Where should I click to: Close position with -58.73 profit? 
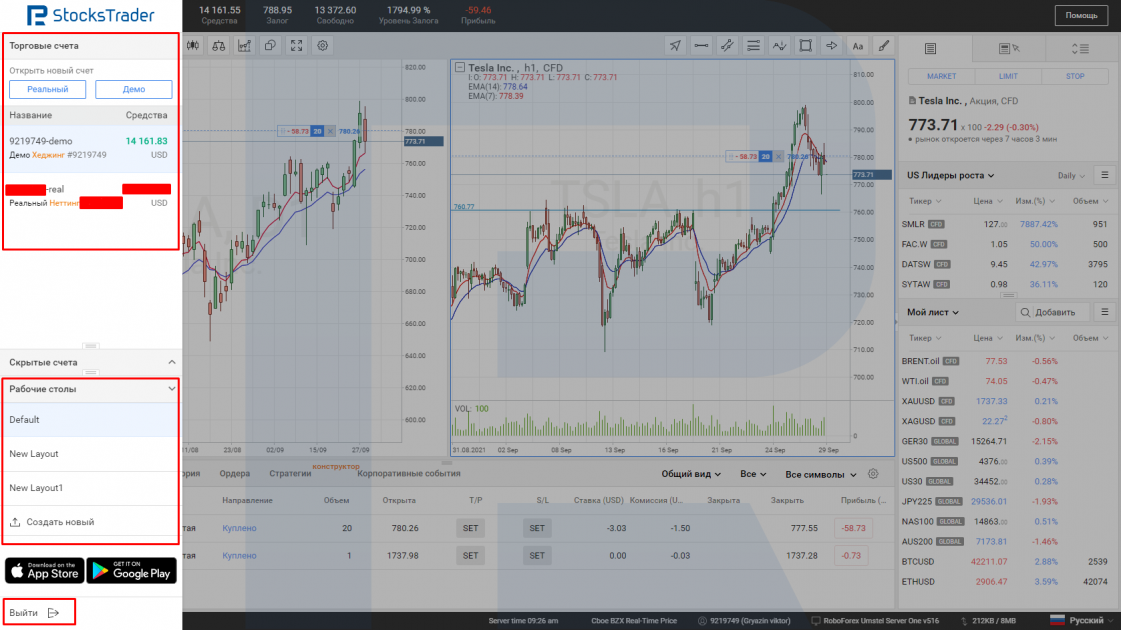point(853,528)
